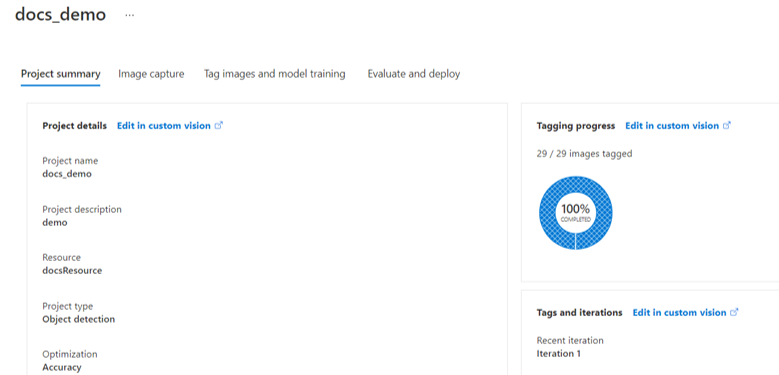
Task: Click the Optimization label
Action: pos(70,354)
